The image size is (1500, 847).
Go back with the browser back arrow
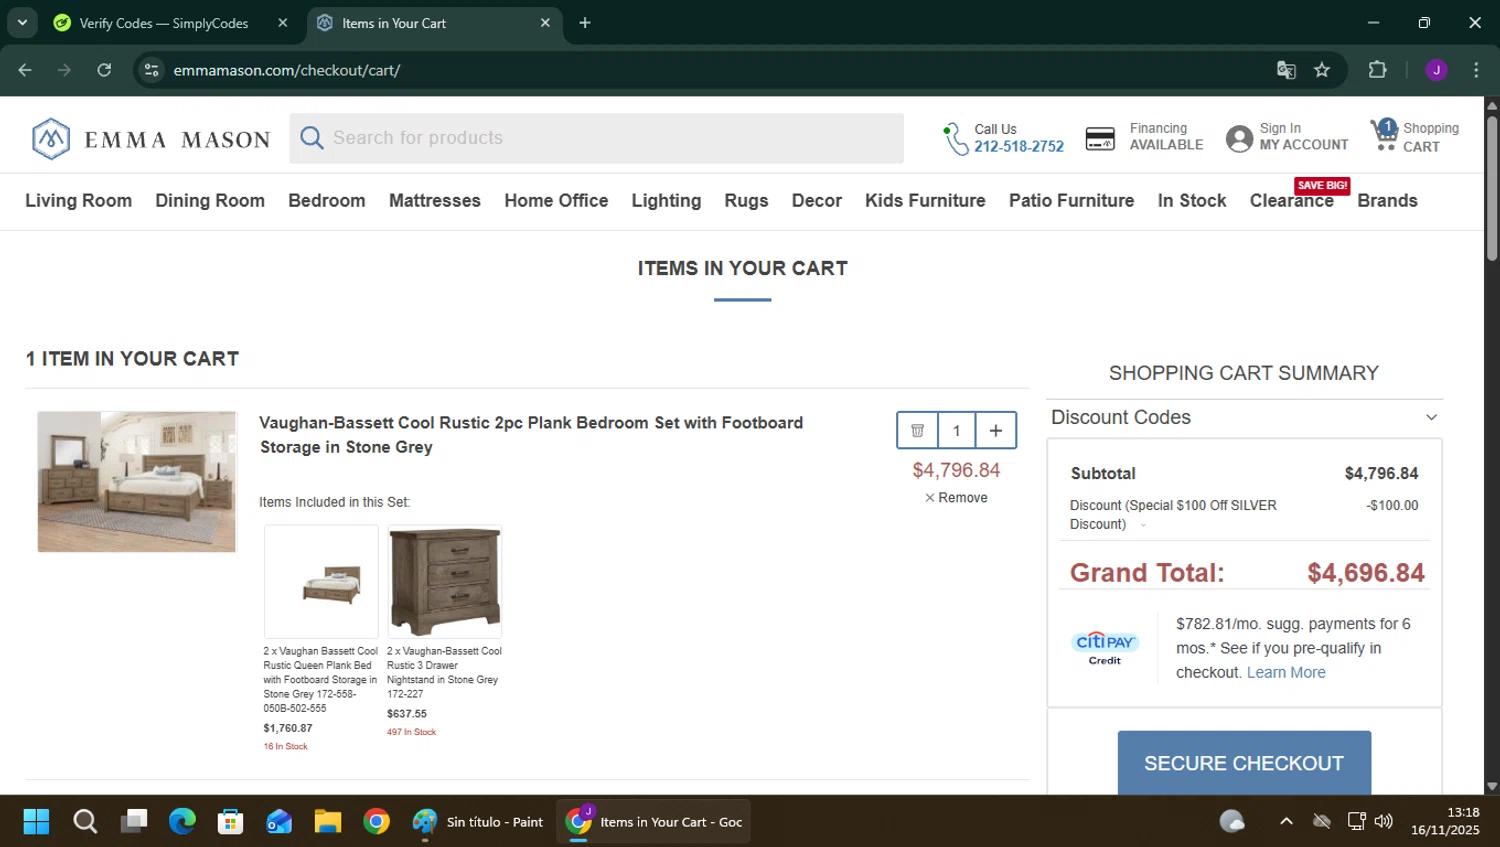(x=25, y=70)
